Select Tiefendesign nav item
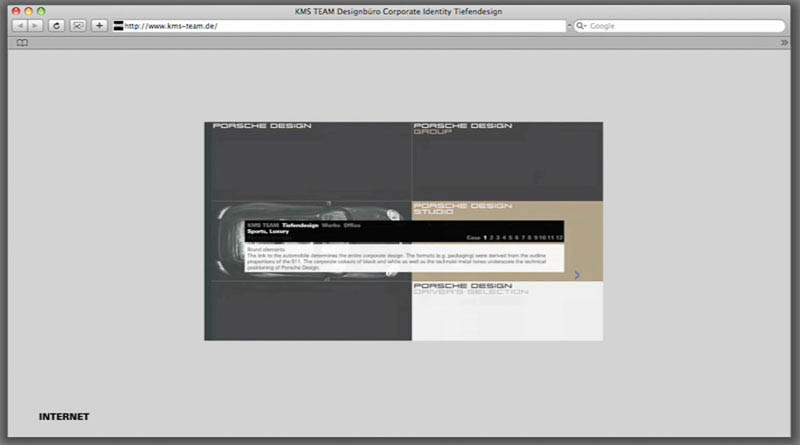The image size is (800, 445). point(300,225)
